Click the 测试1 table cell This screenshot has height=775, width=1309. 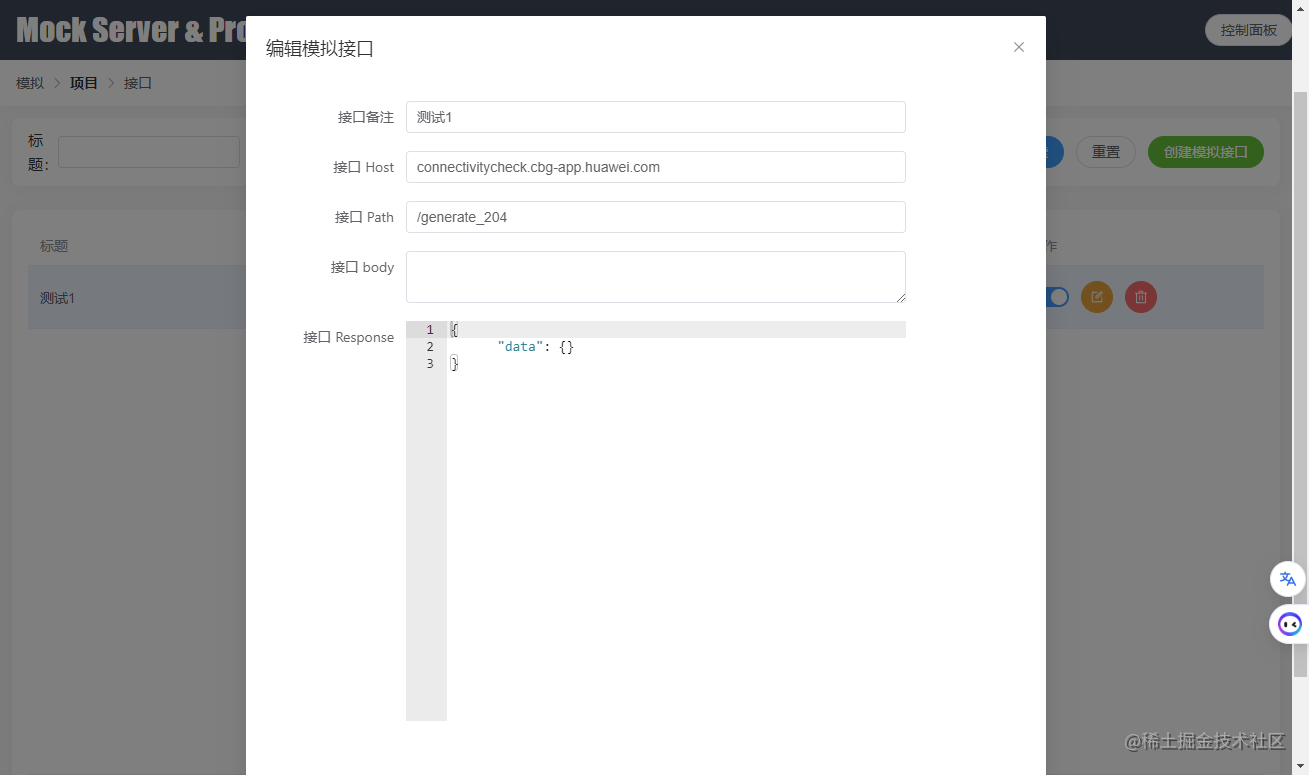click(x=58, y=298)
